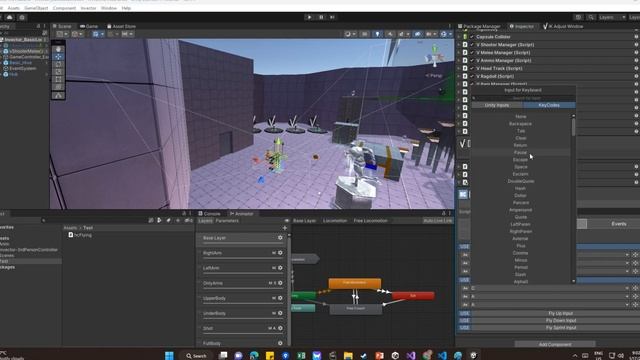Click the Pause button in top toolbar
640x360 pixels.
[x=321, y=17]
